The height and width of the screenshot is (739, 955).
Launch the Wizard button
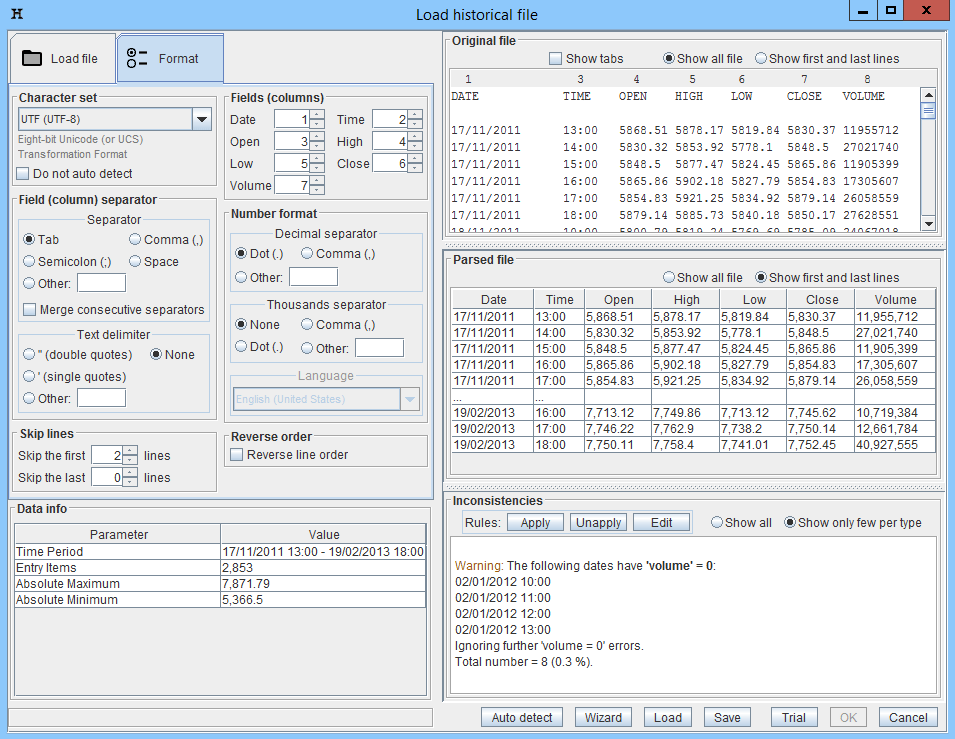point(603,718)
